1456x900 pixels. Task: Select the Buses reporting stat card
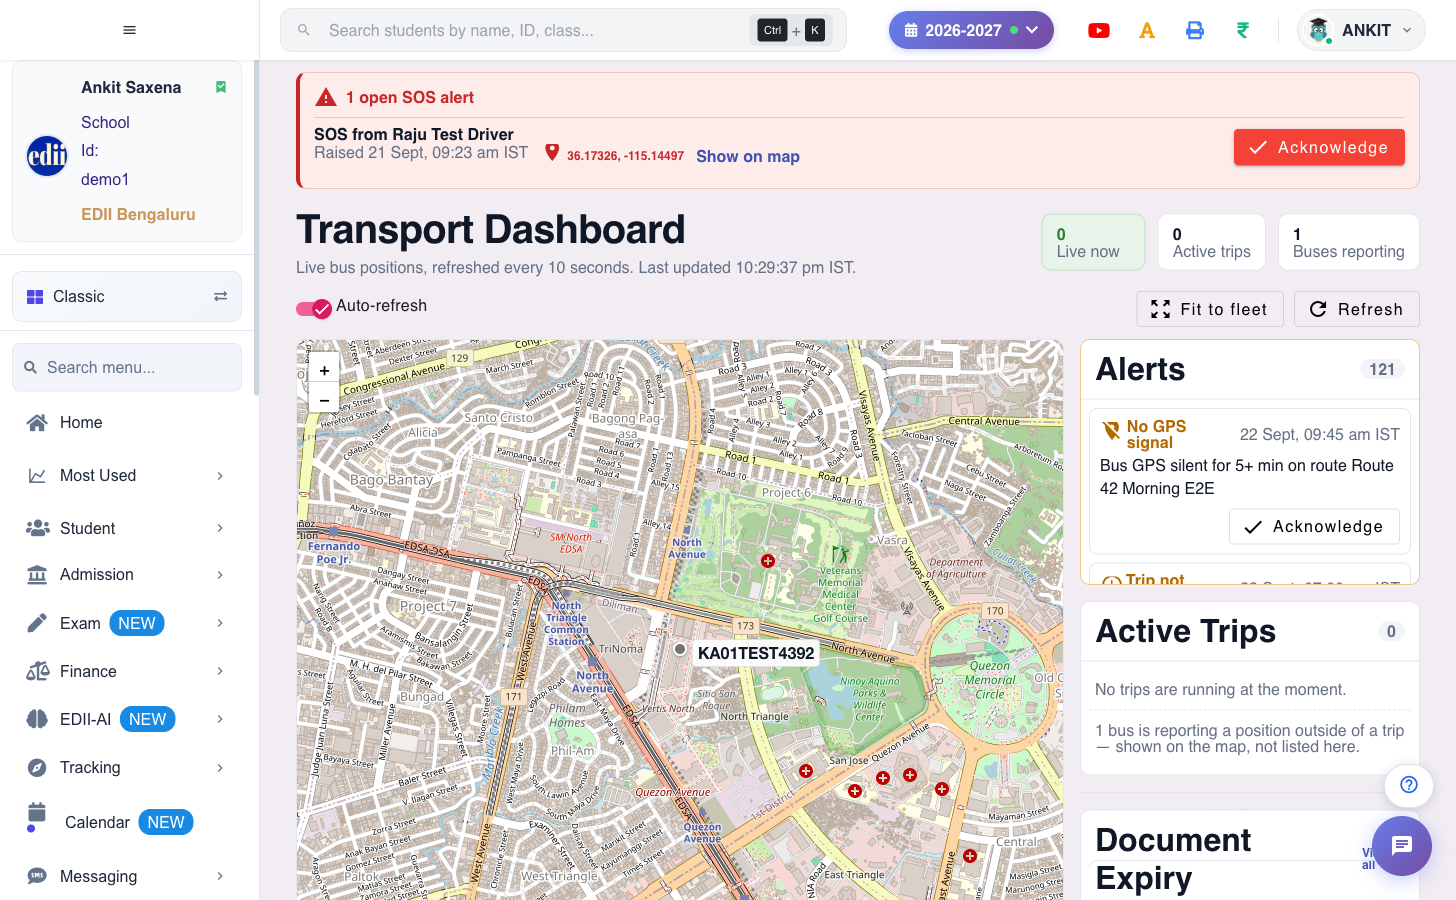click(1348, 242)
